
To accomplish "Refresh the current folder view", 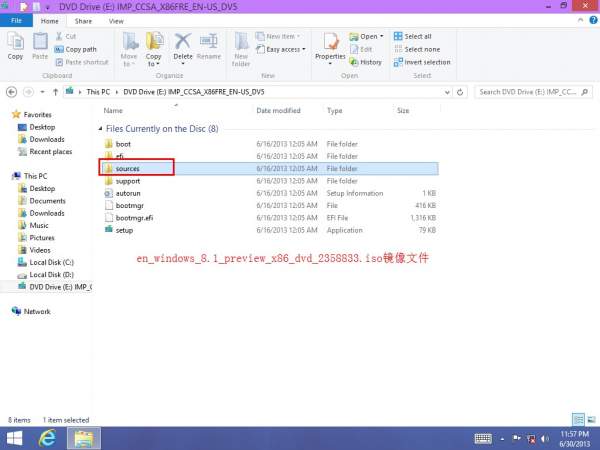I will [460, 92].
